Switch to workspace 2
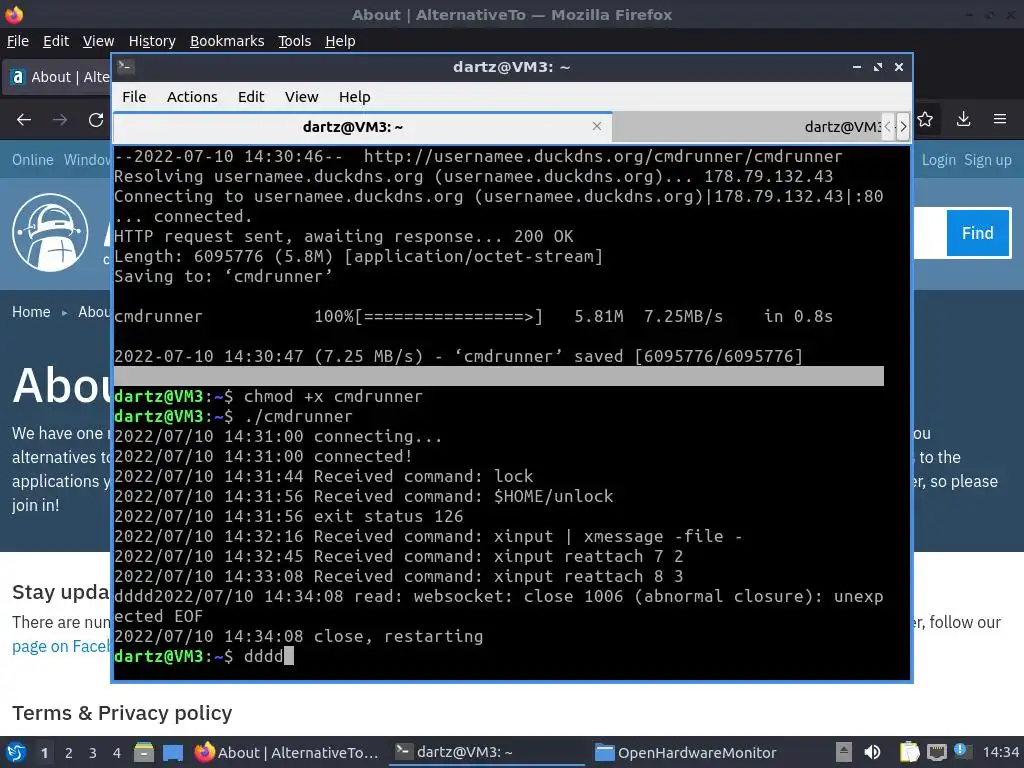The image size is (1024, 768). tap(69, 753)
